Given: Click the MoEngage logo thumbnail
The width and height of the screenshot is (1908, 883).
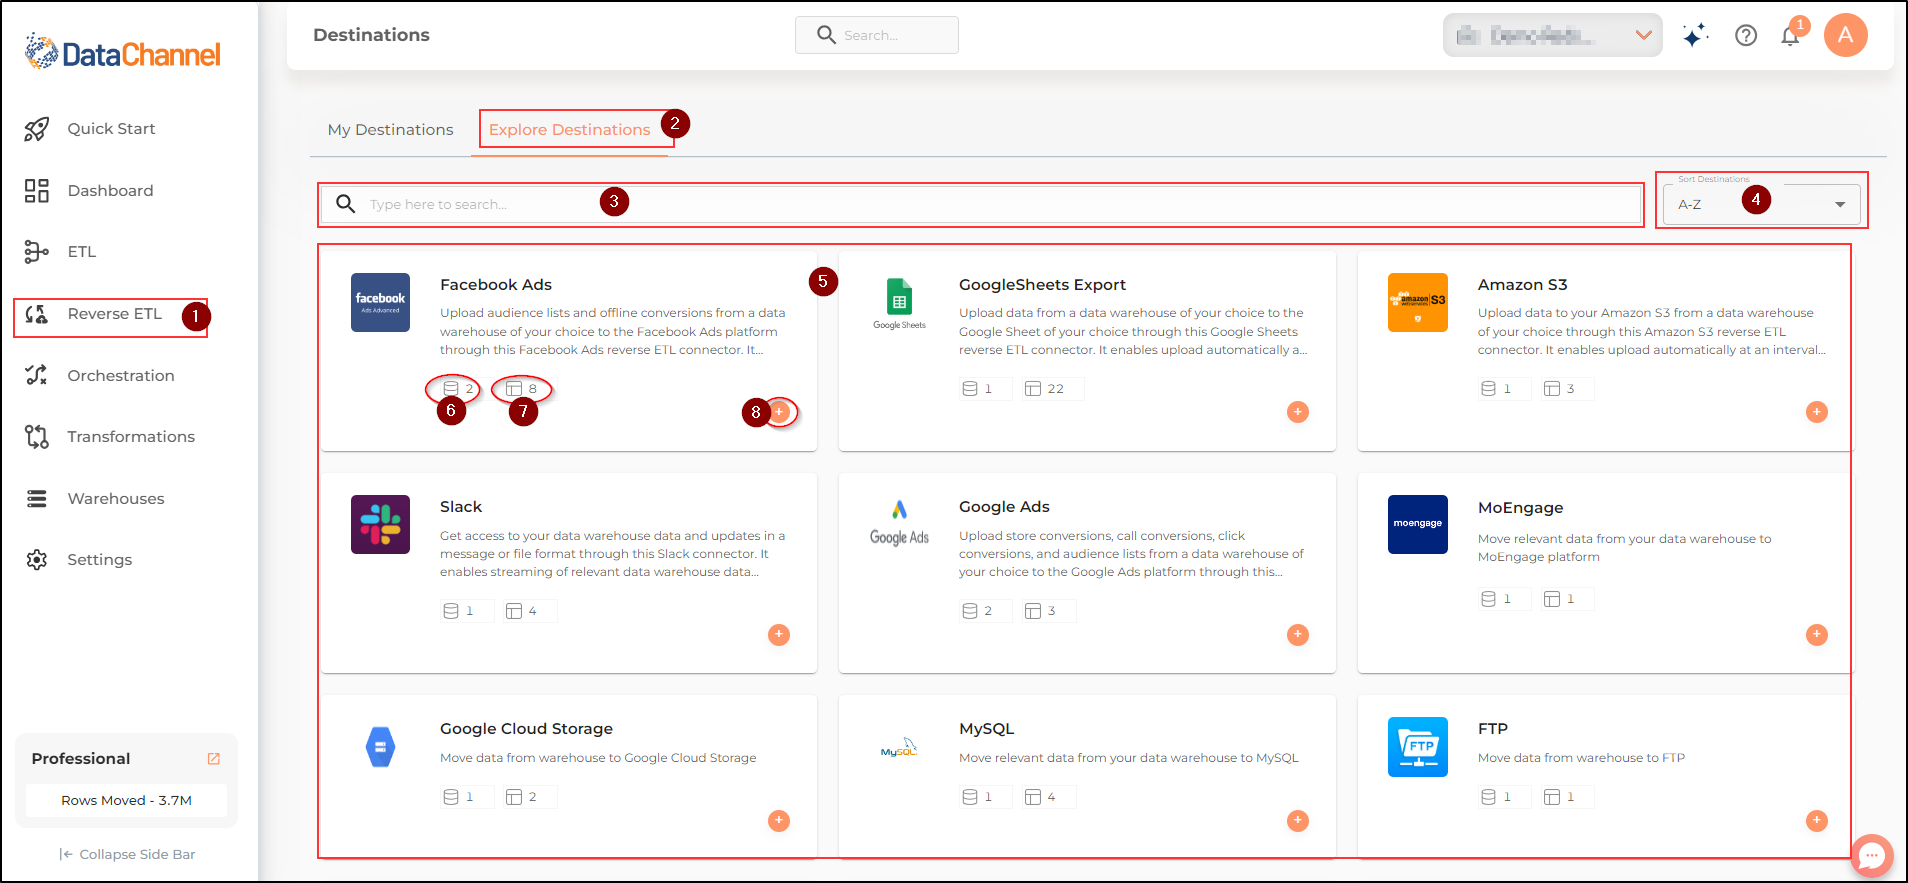Looking at the screenshot, I should 1418,524.
